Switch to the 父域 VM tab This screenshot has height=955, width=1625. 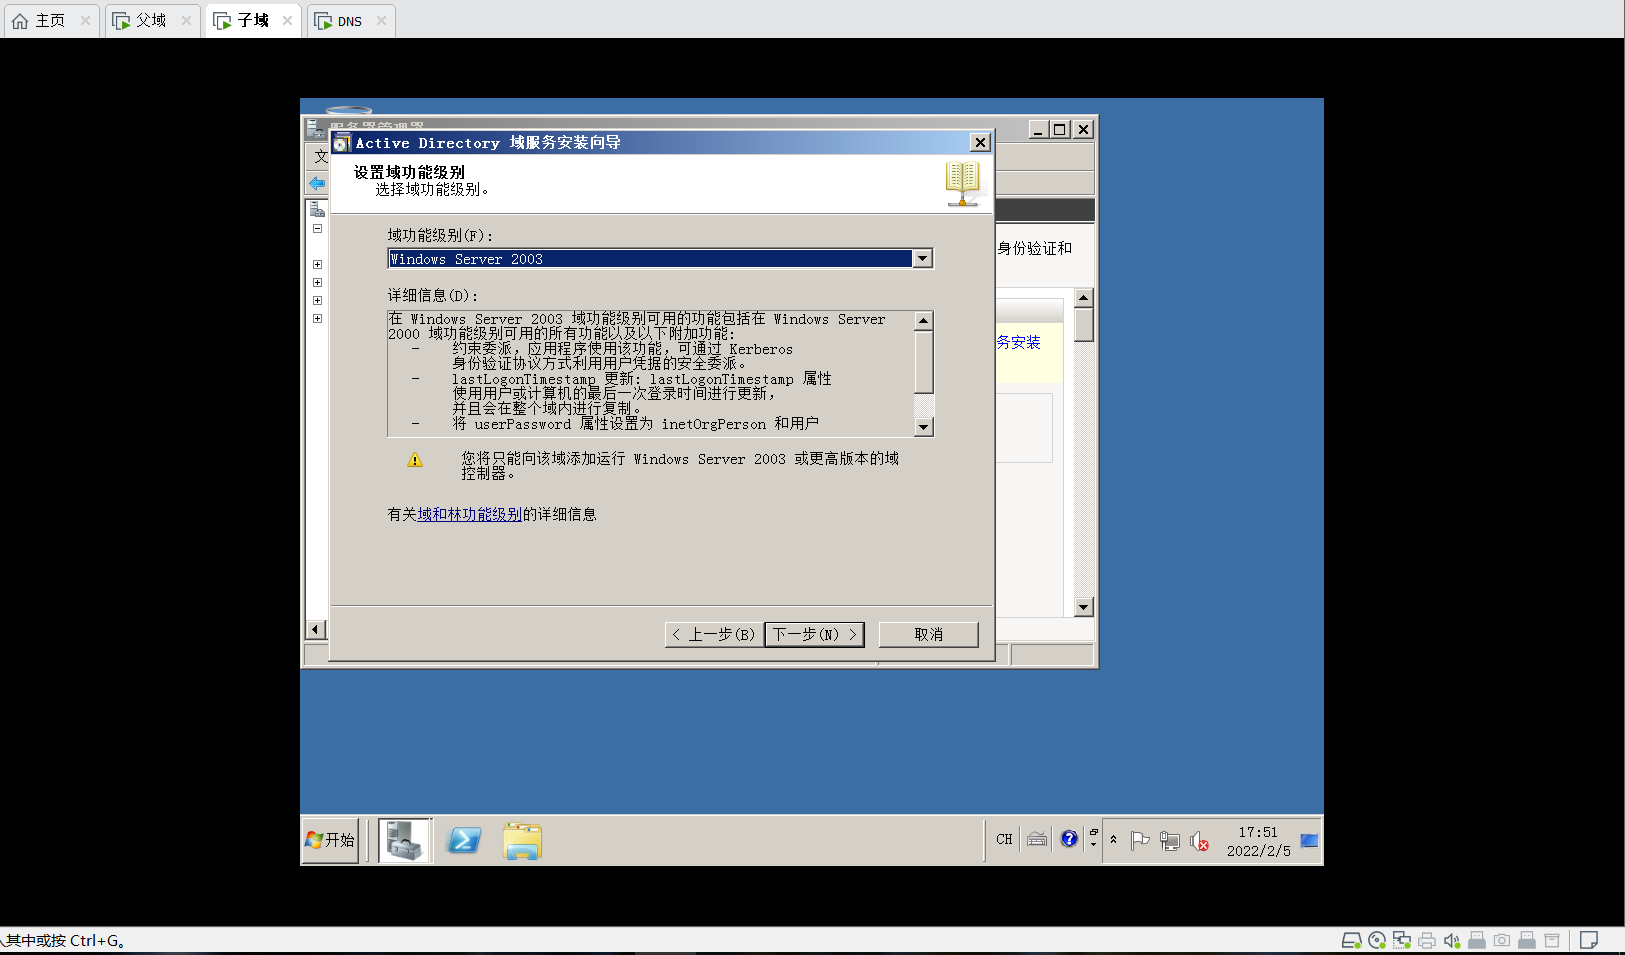point(152,20)
